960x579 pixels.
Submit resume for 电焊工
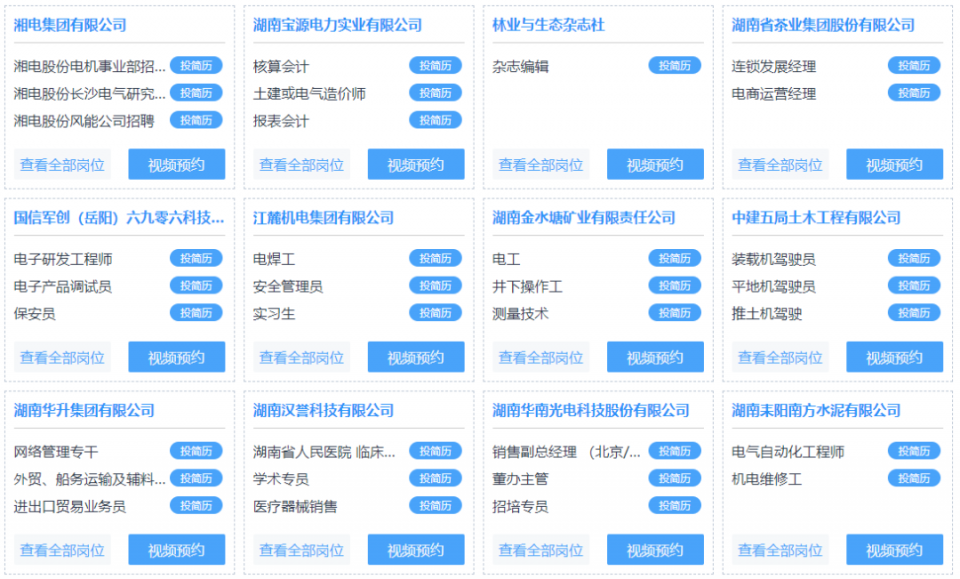coord(435,258)
